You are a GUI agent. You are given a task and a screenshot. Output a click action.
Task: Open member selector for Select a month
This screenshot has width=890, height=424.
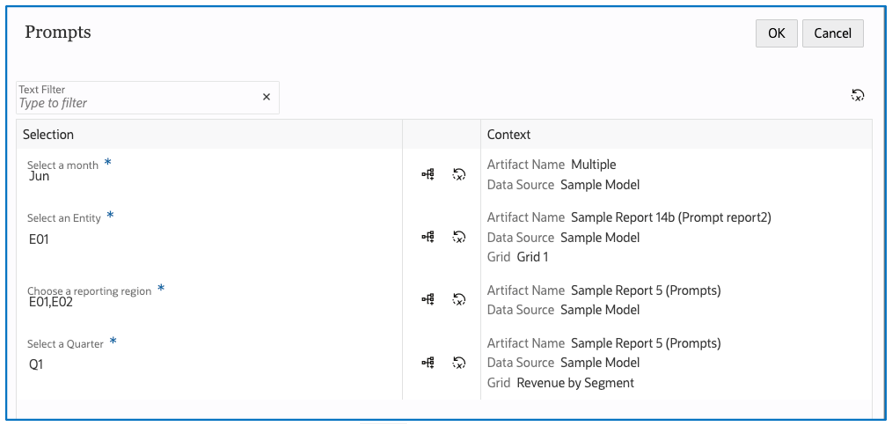coord(428,175)
